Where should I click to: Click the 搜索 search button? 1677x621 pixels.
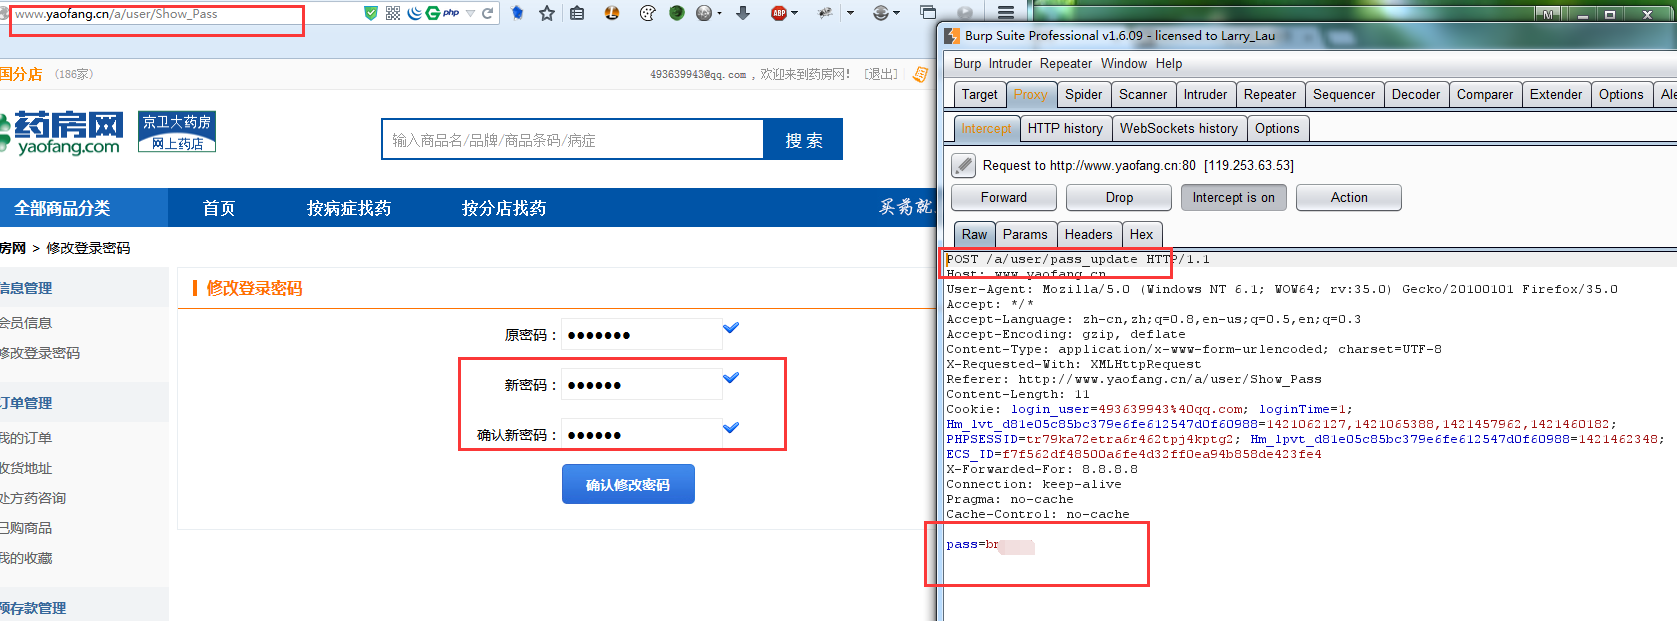point(803,140)
